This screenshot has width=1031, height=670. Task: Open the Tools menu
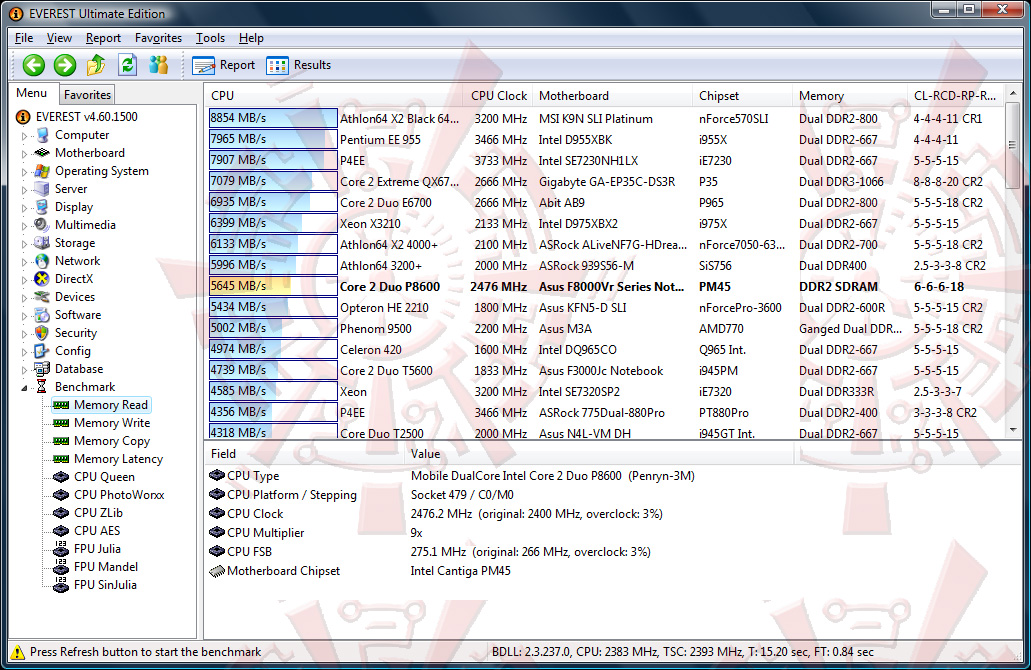coord(210,38)
